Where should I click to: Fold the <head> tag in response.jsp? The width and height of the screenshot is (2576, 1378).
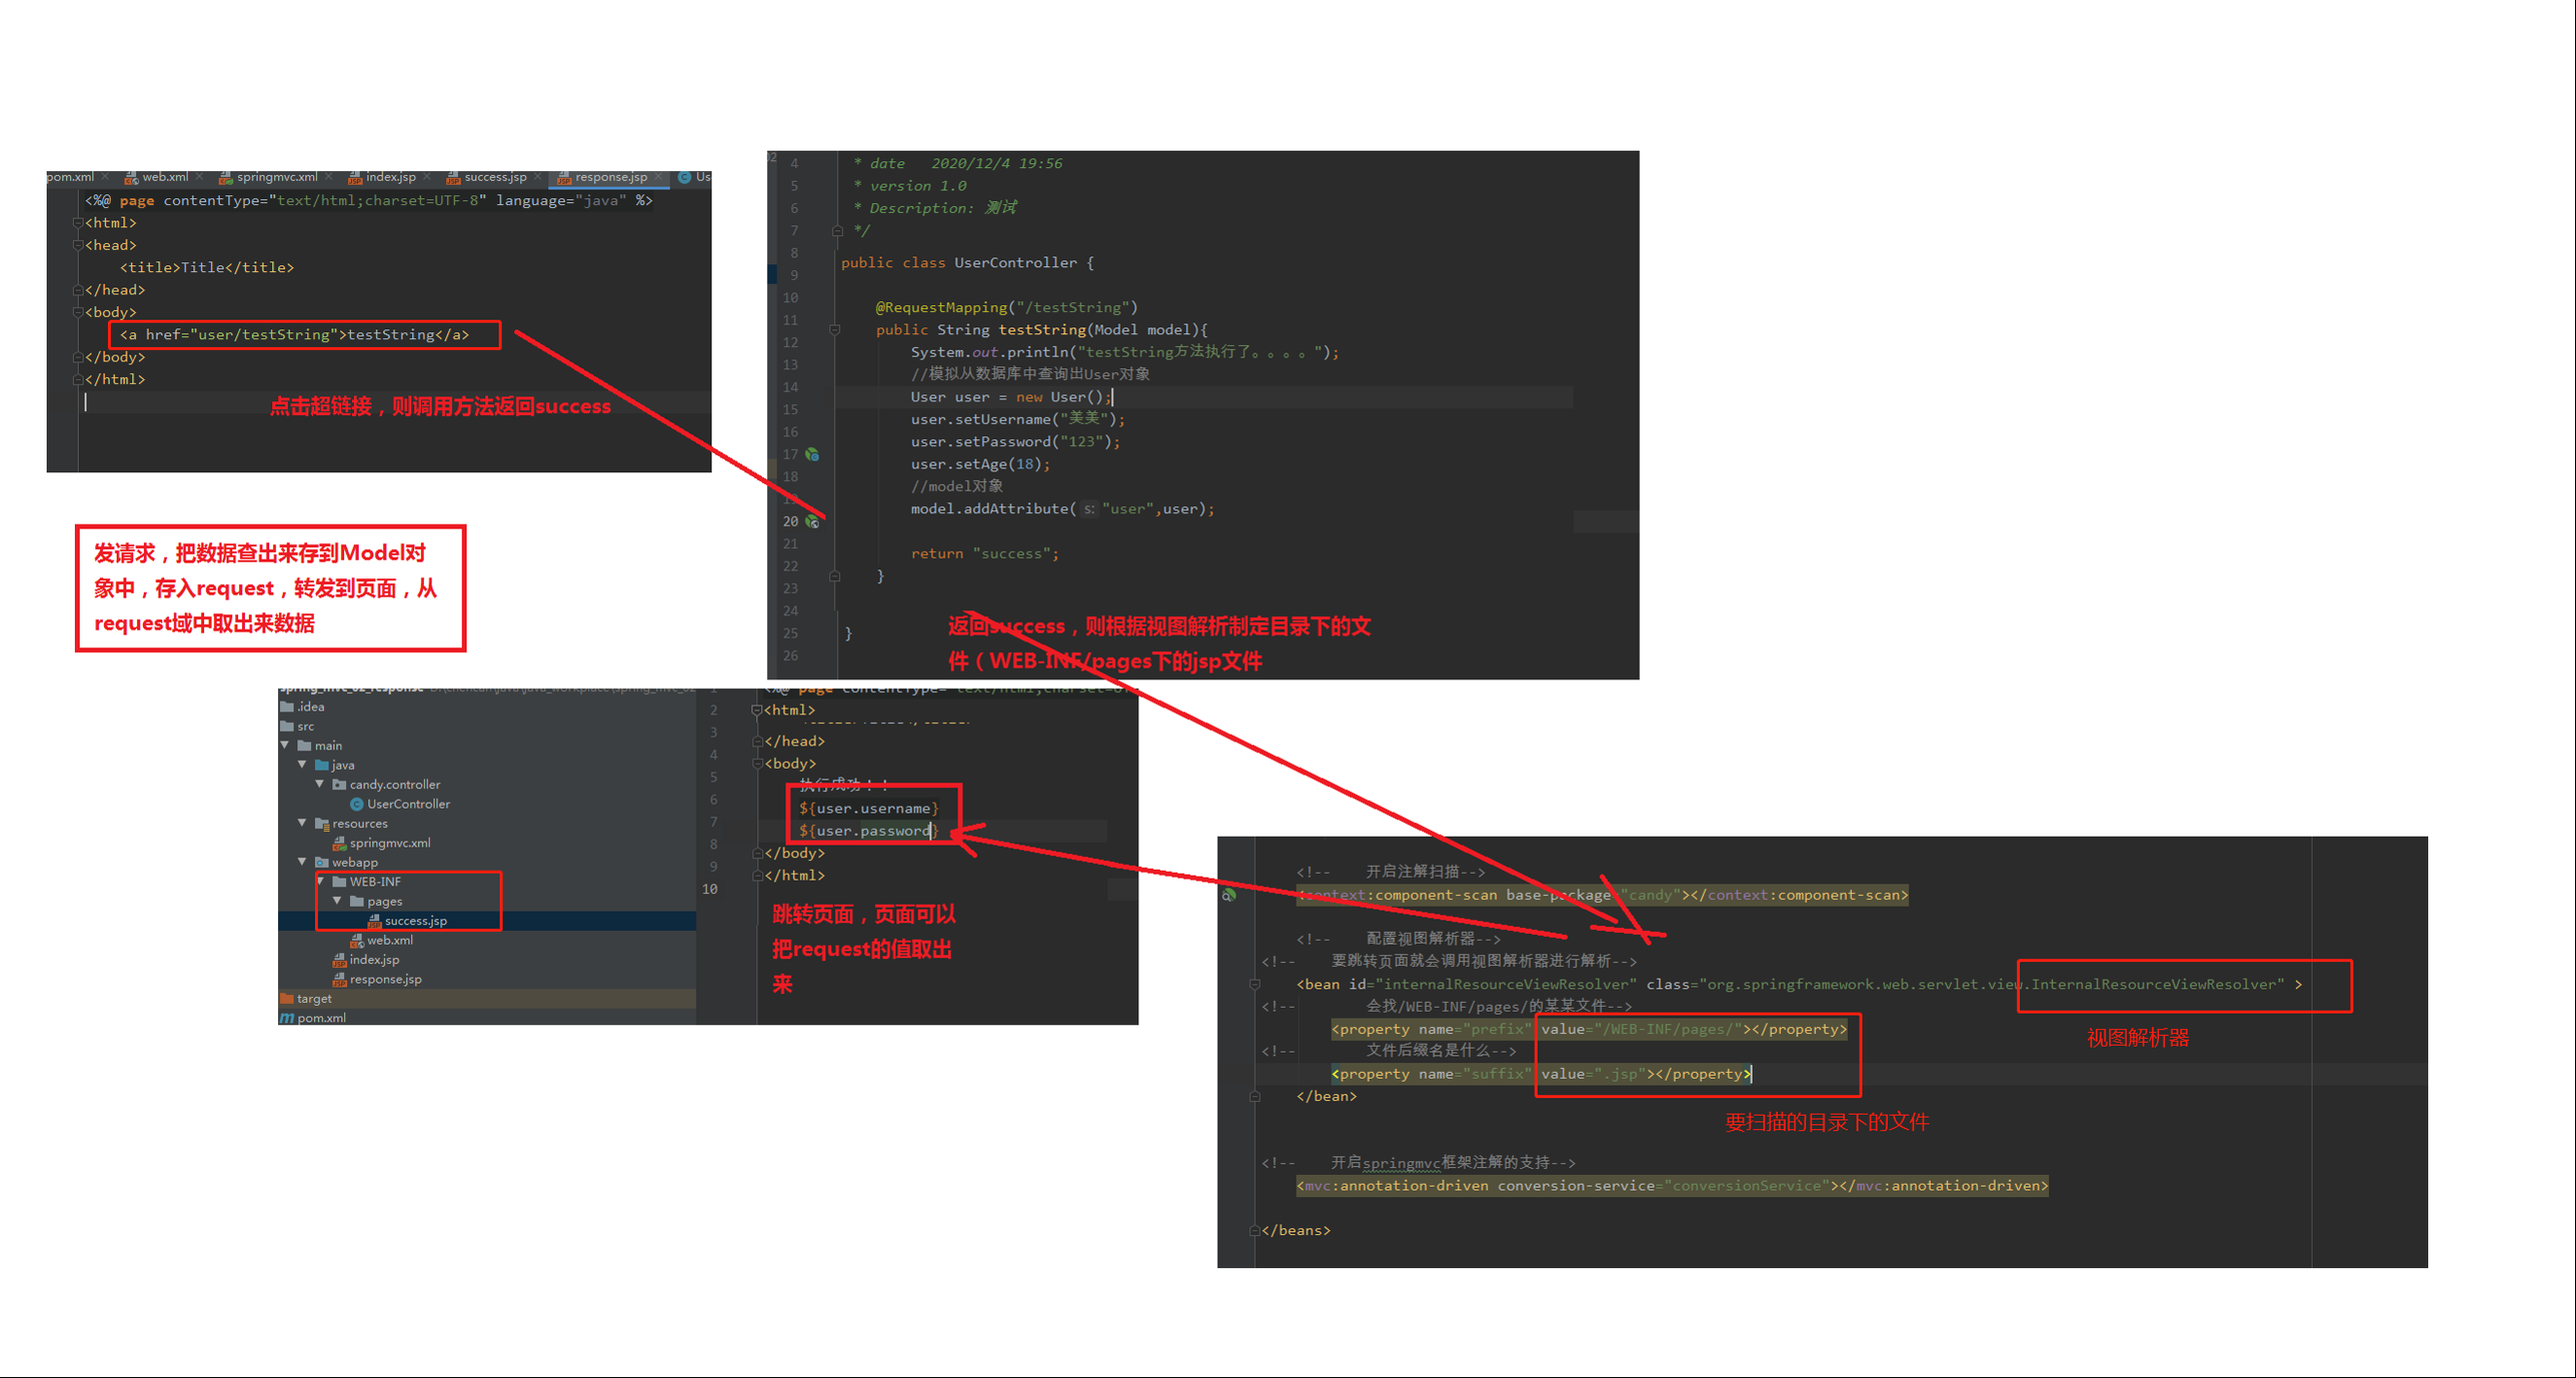[x=77, y=245]
